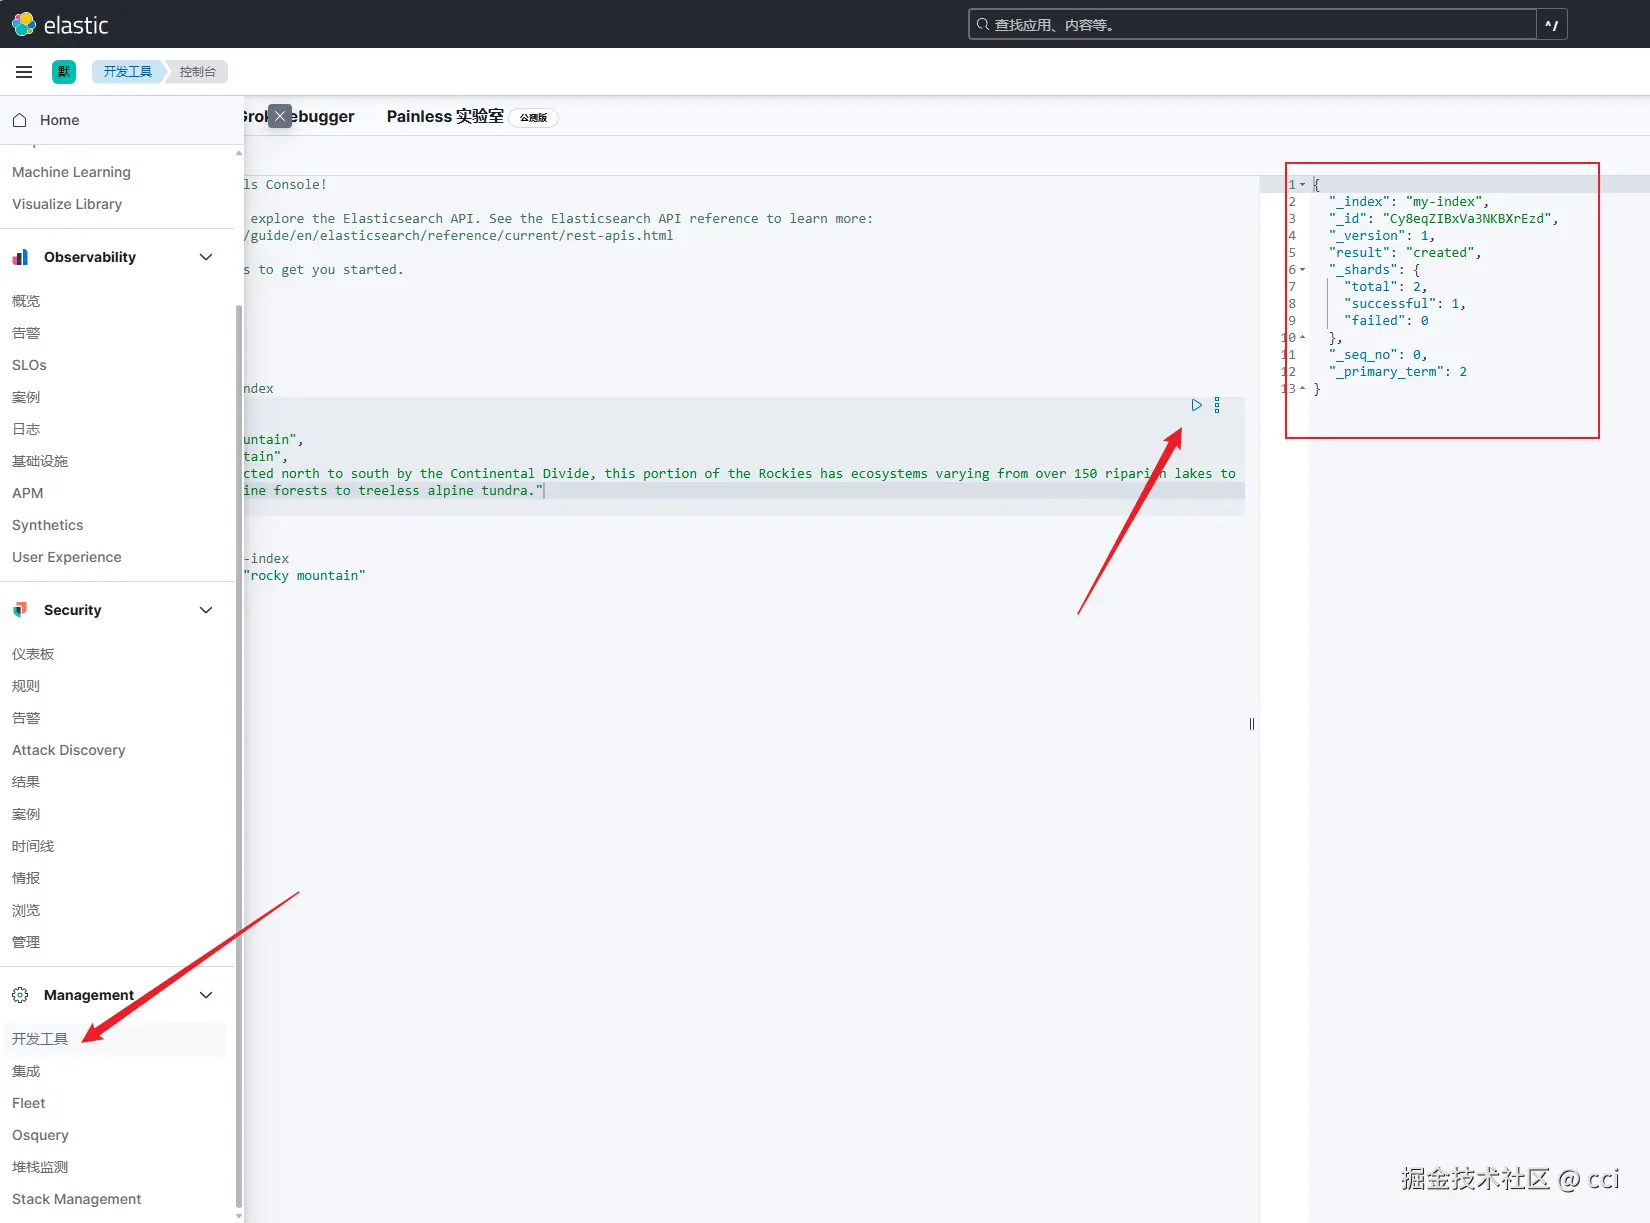Click the rest-apis.html reference URL
The image size is (1650, 1223).
click(x=459, y=236)
